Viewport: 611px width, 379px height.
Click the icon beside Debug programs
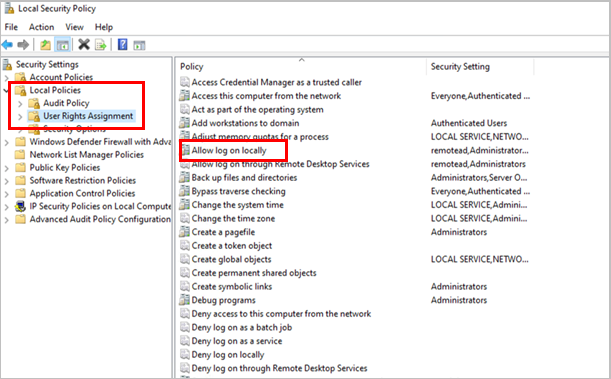pos(184,300)
